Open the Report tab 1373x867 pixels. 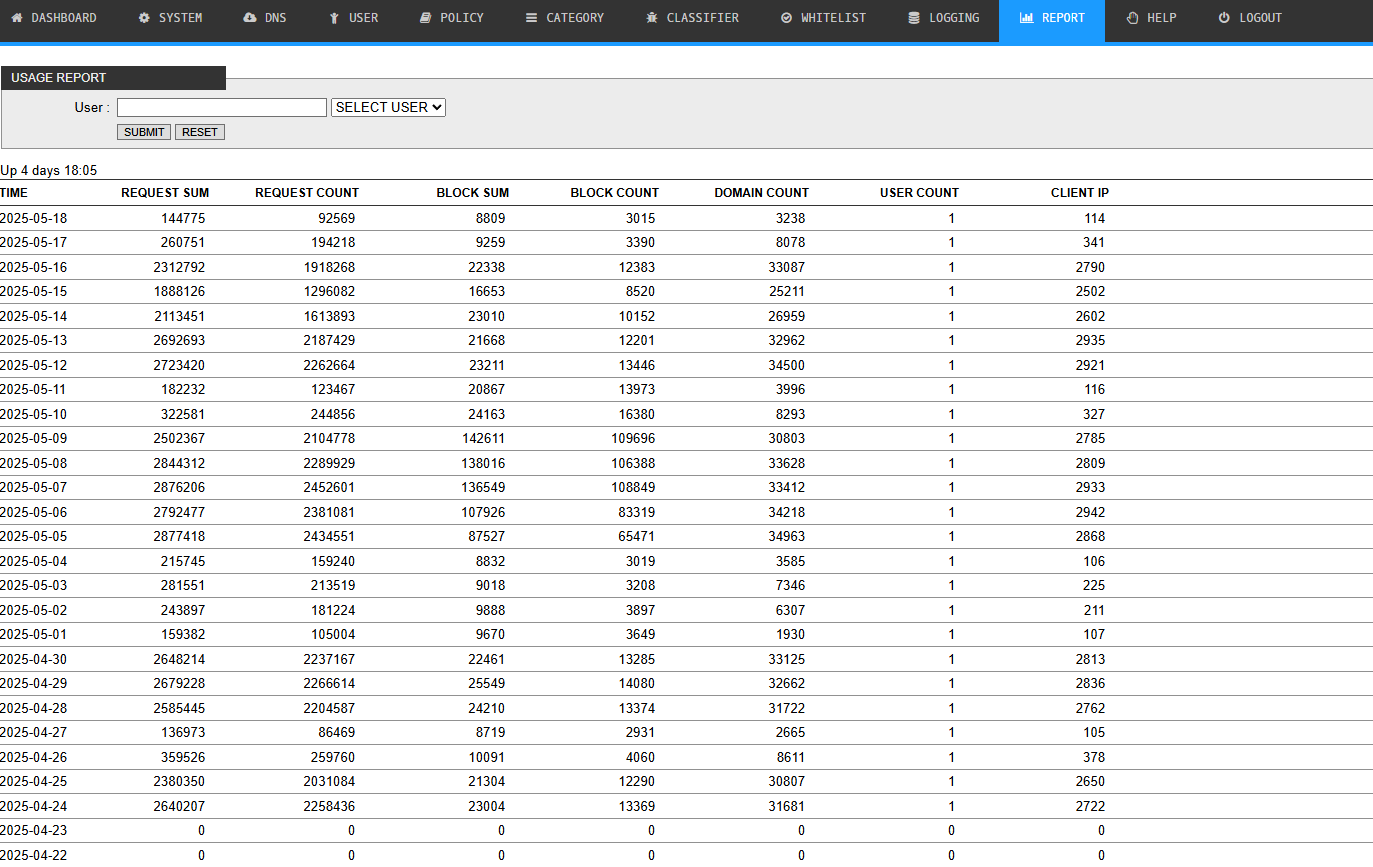(x=1051, y=18)
